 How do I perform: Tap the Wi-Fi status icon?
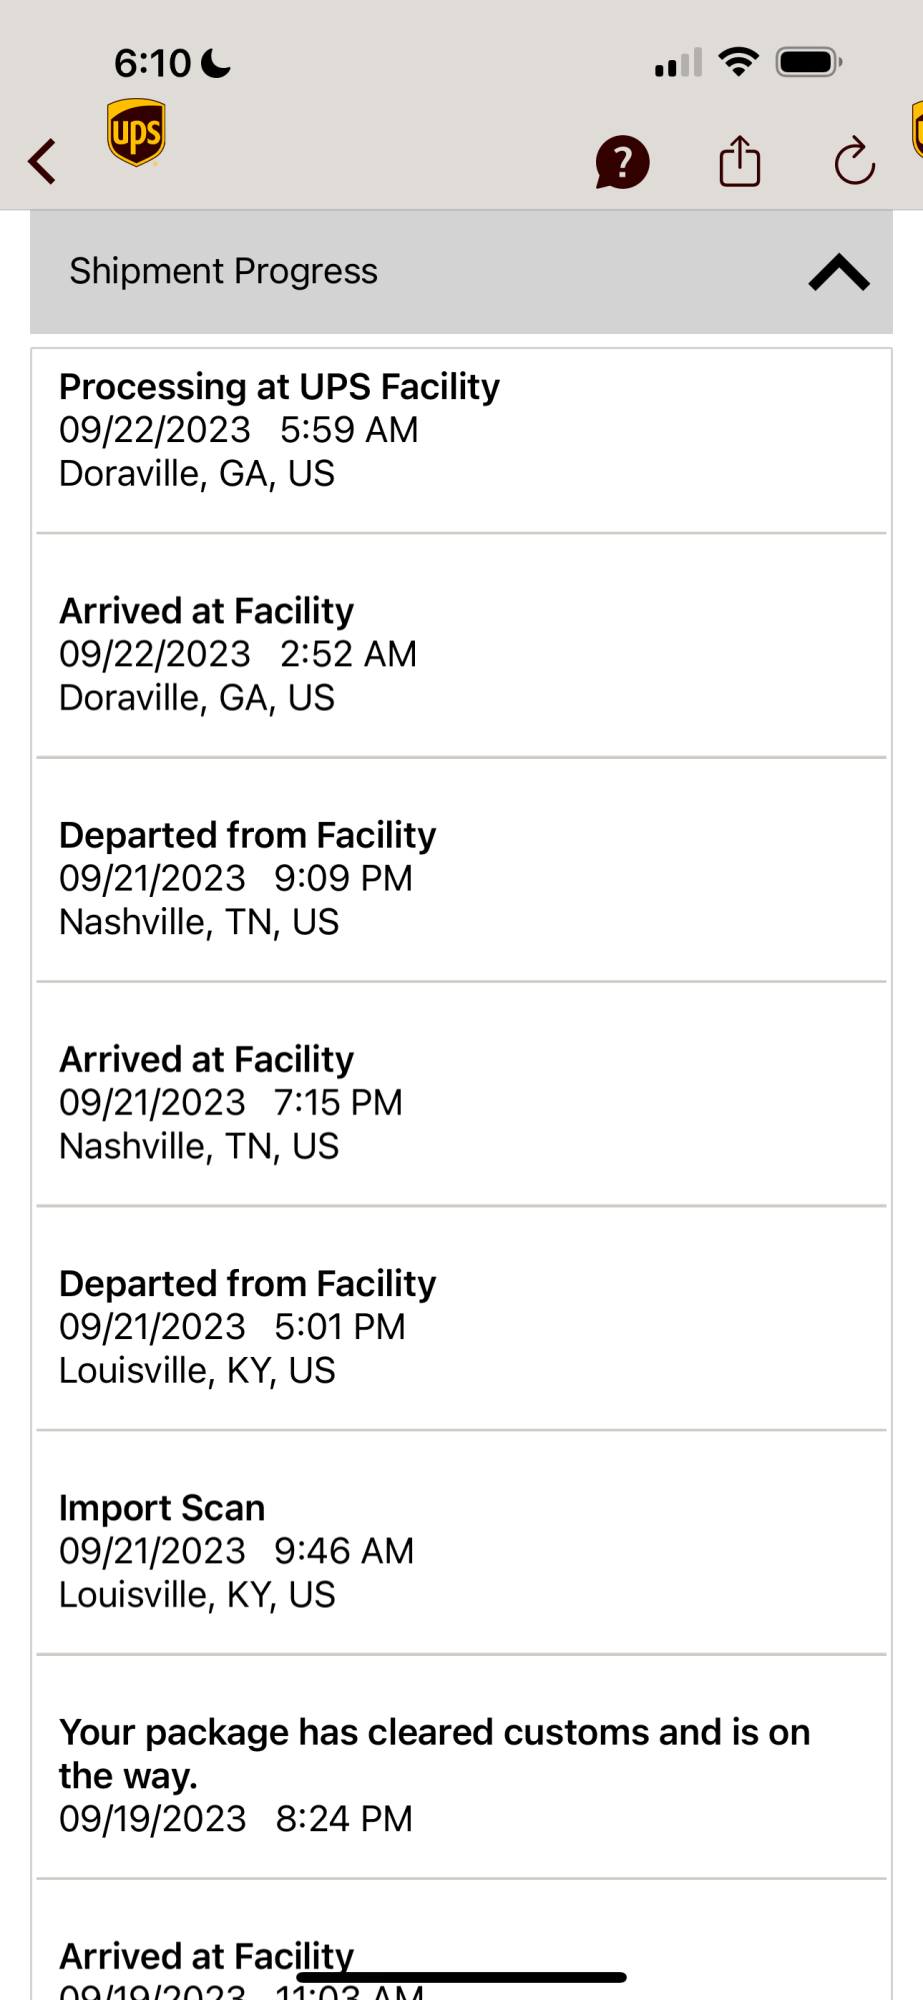[x=738, y=63]
